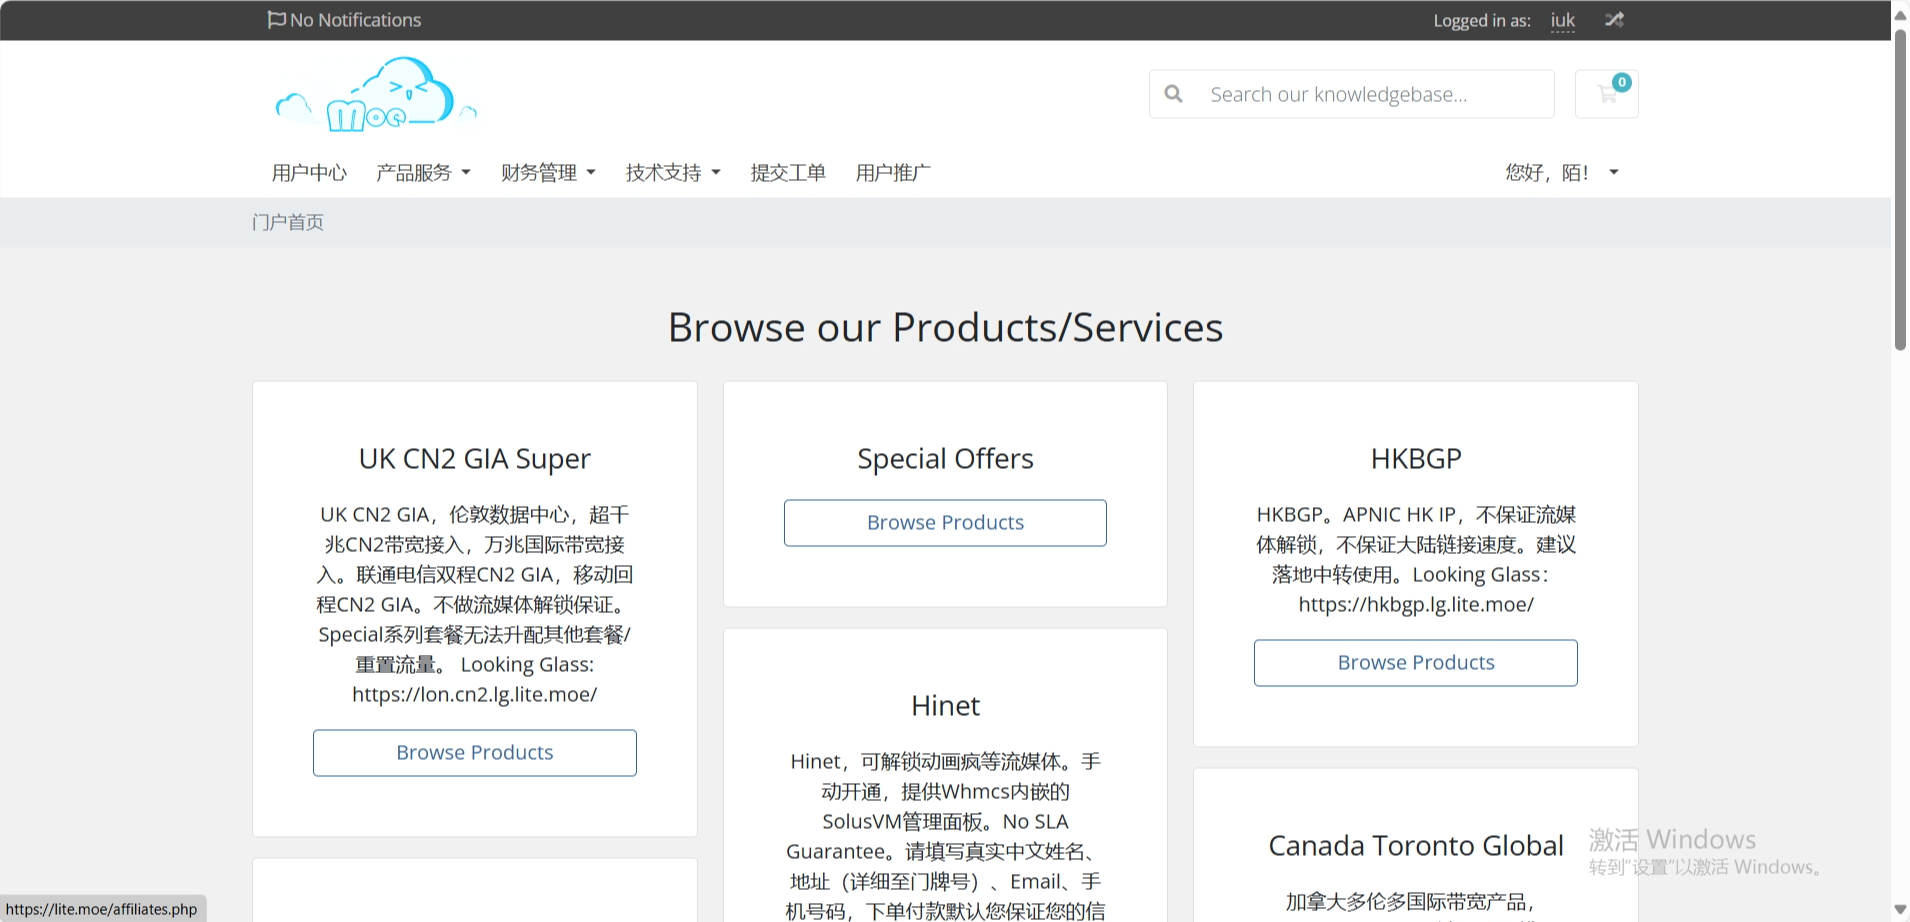
Task: Go to 用户中心 menu item
Action: (x=309, y=173)
